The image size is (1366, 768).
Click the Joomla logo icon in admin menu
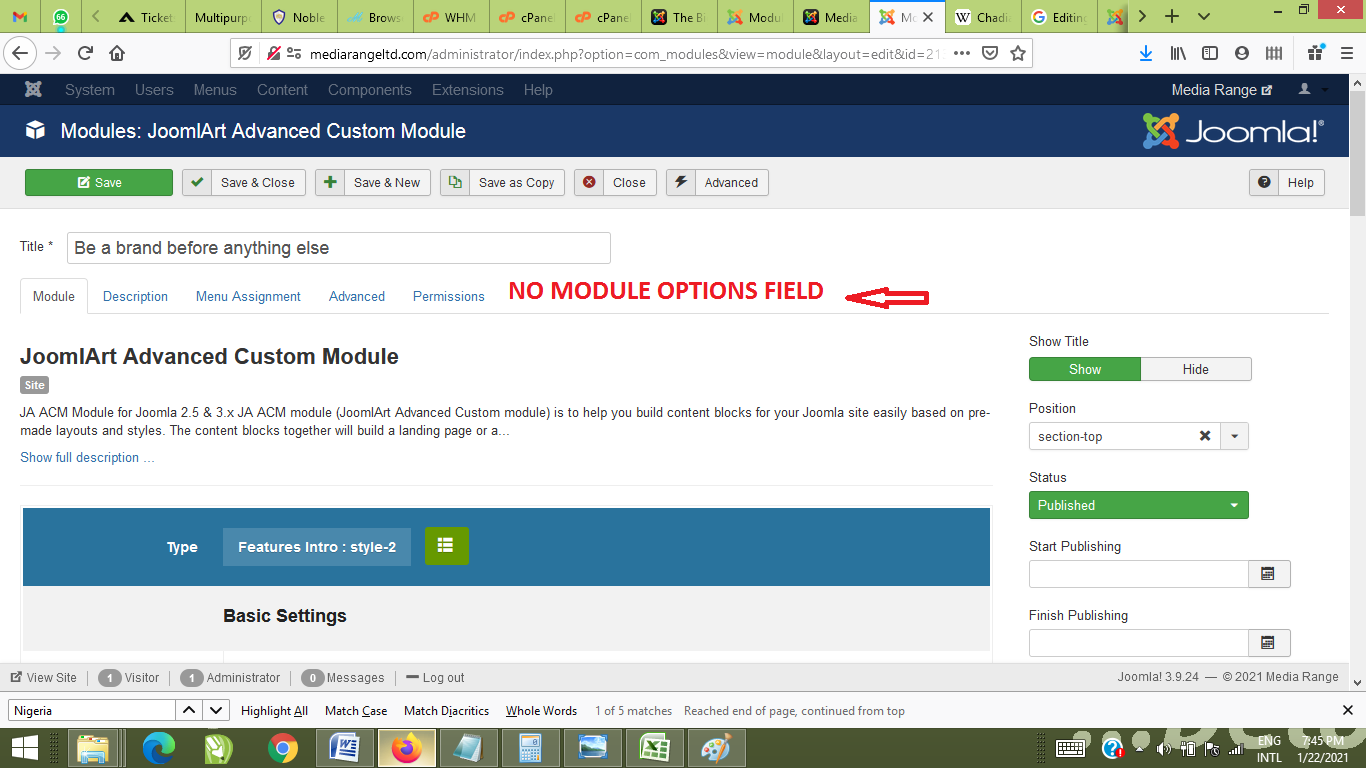[x=33, y=90]
